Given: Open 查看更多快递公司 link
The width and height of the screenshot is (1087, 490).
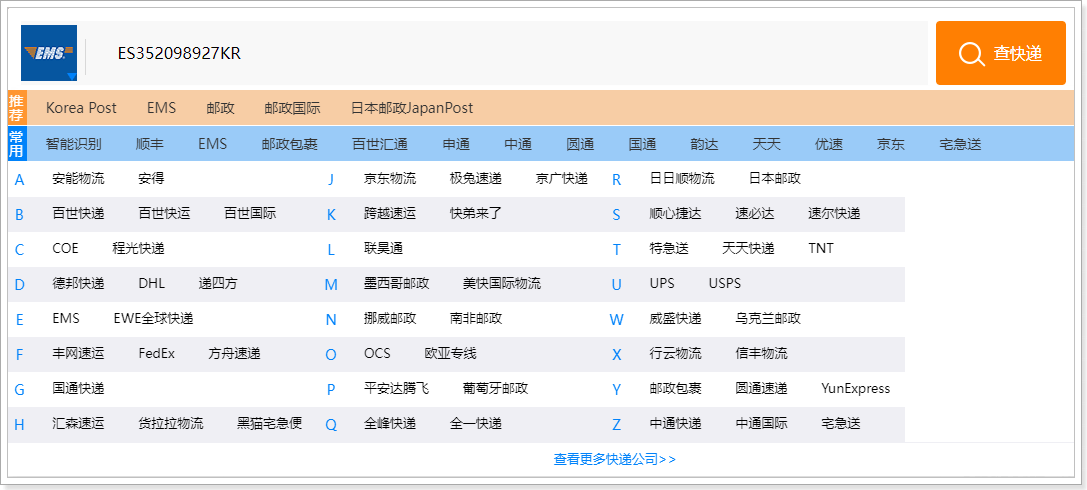Looking at the screenshot, I should point(614,460).
